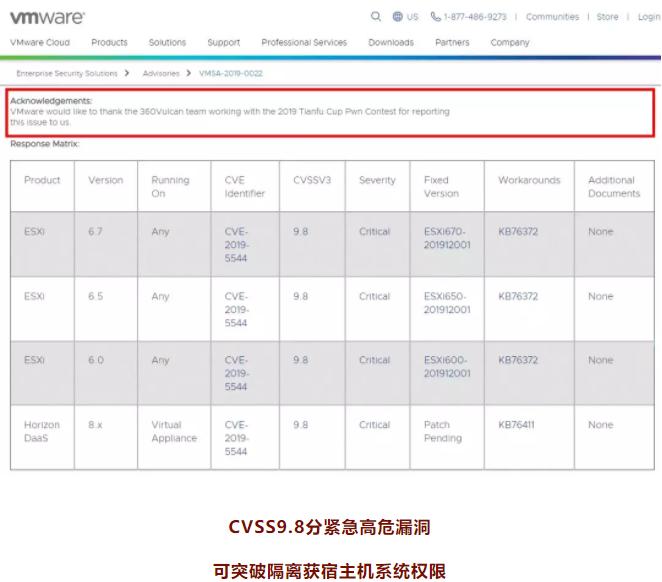The image size is (662, 582).
Task: Open KB76372 workaround in ESXi 6.0 row
Action: 518,360
